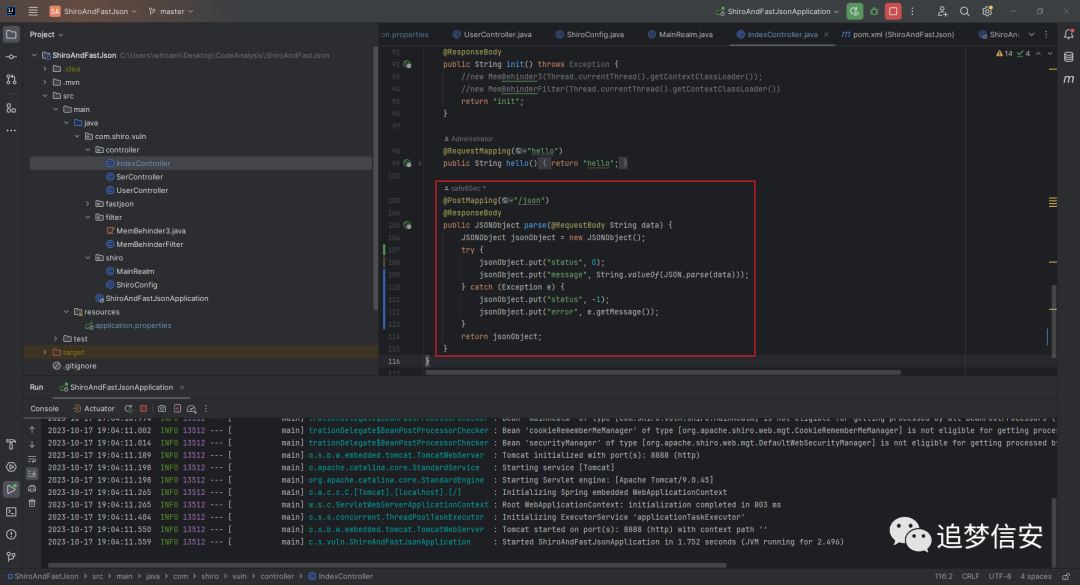Click the green Rerun application icon

[x=855, y=11]
